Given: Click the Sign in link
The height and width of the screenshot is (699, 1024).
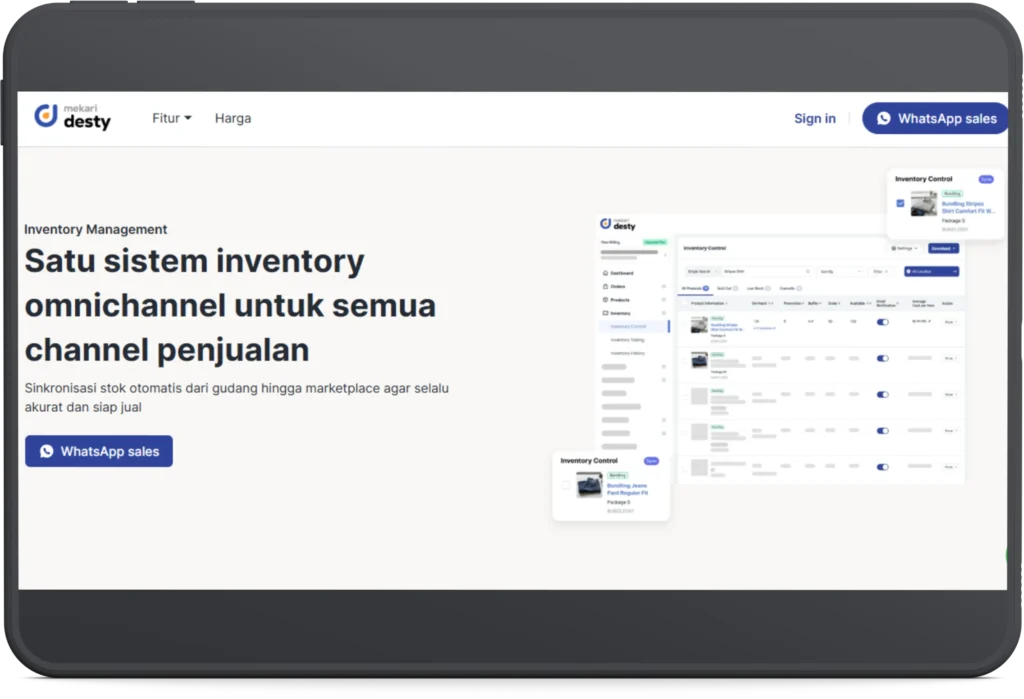Looking at the screenshot, I should [x=814, y=118].
